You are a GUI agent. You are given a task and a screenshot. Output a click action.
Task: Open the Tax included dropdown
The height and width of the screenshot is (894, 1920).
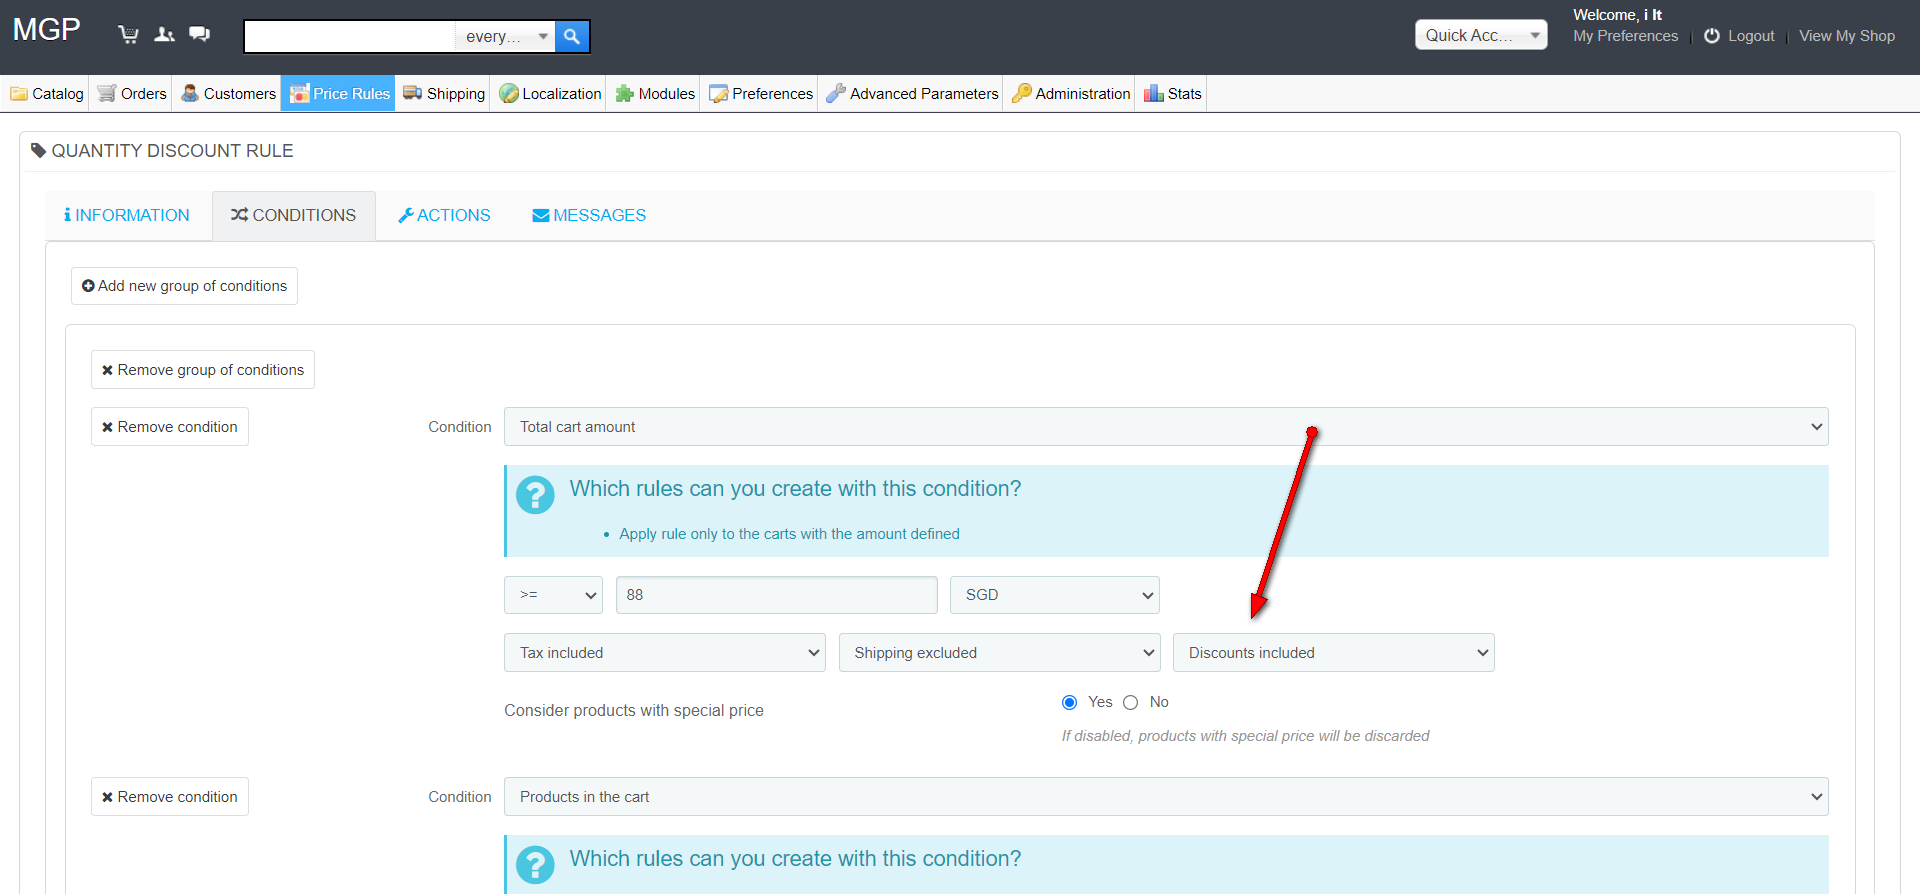click(665, 653)
